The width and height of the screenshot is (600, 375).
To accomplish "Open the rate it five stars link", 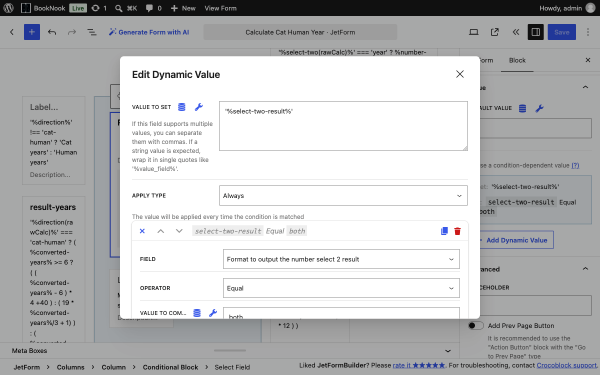I will pyautogui.click(x=419, y=365).
